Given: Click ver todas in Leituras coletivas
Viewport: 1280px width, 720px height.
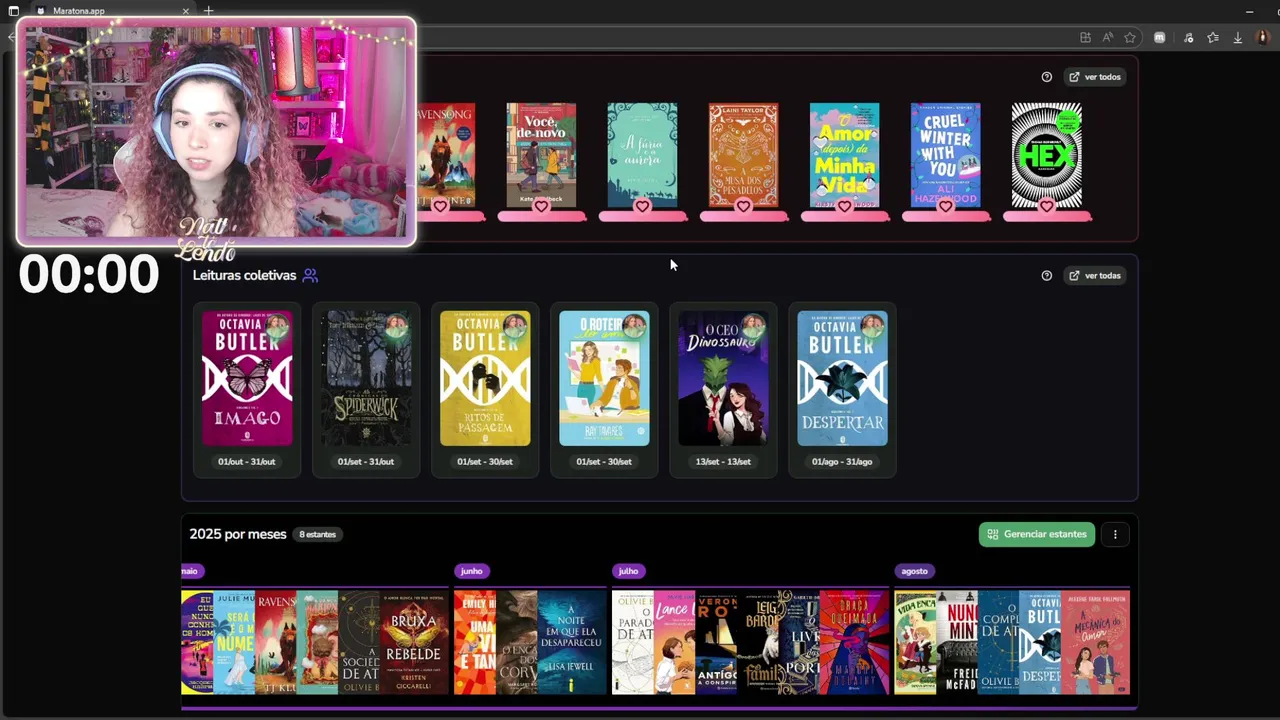Looking at the screenshot, I should (x=1095, y=276).
